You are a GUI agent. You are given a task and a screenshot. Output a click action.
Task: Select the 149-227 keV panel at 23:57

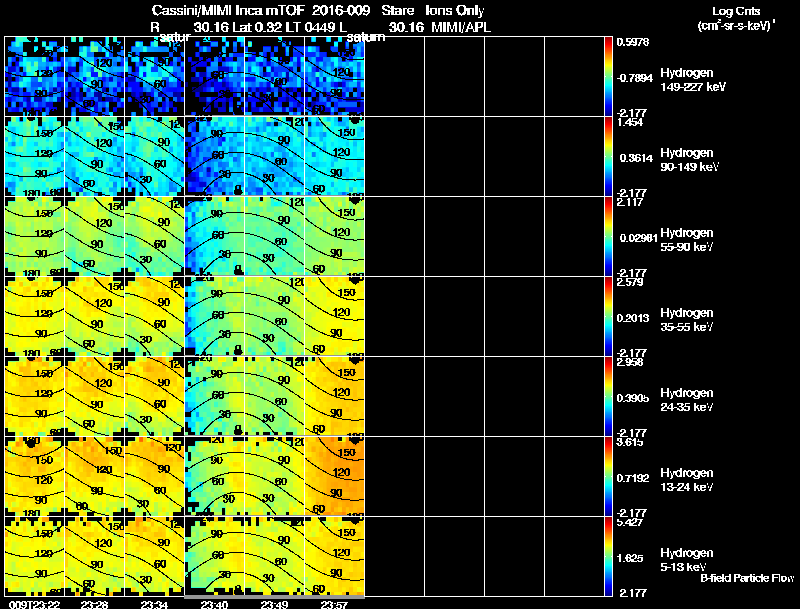335,76
